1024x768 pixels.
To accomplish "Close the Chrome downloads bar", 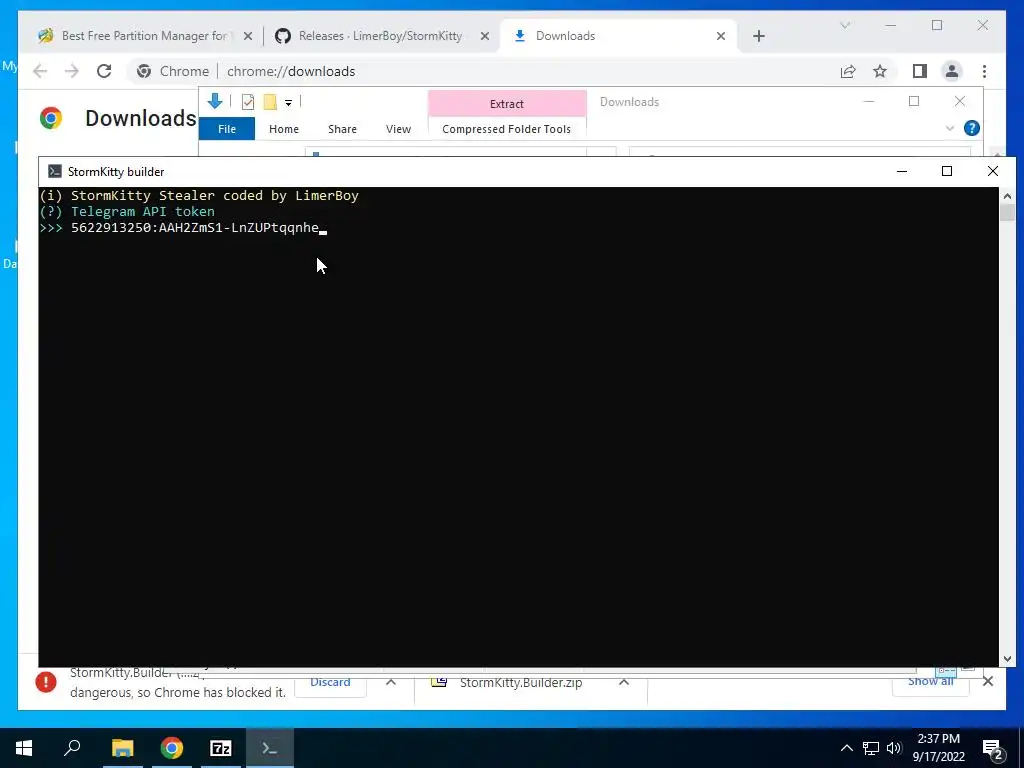I will 988,681.
